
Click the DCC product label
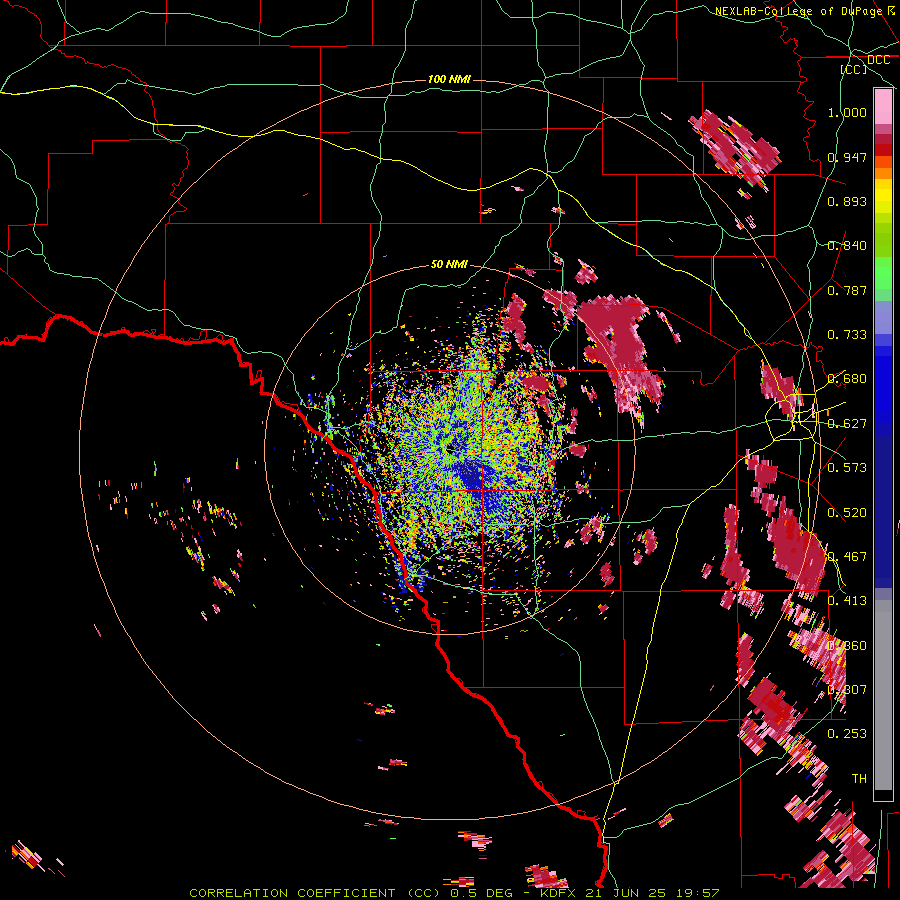878,60
